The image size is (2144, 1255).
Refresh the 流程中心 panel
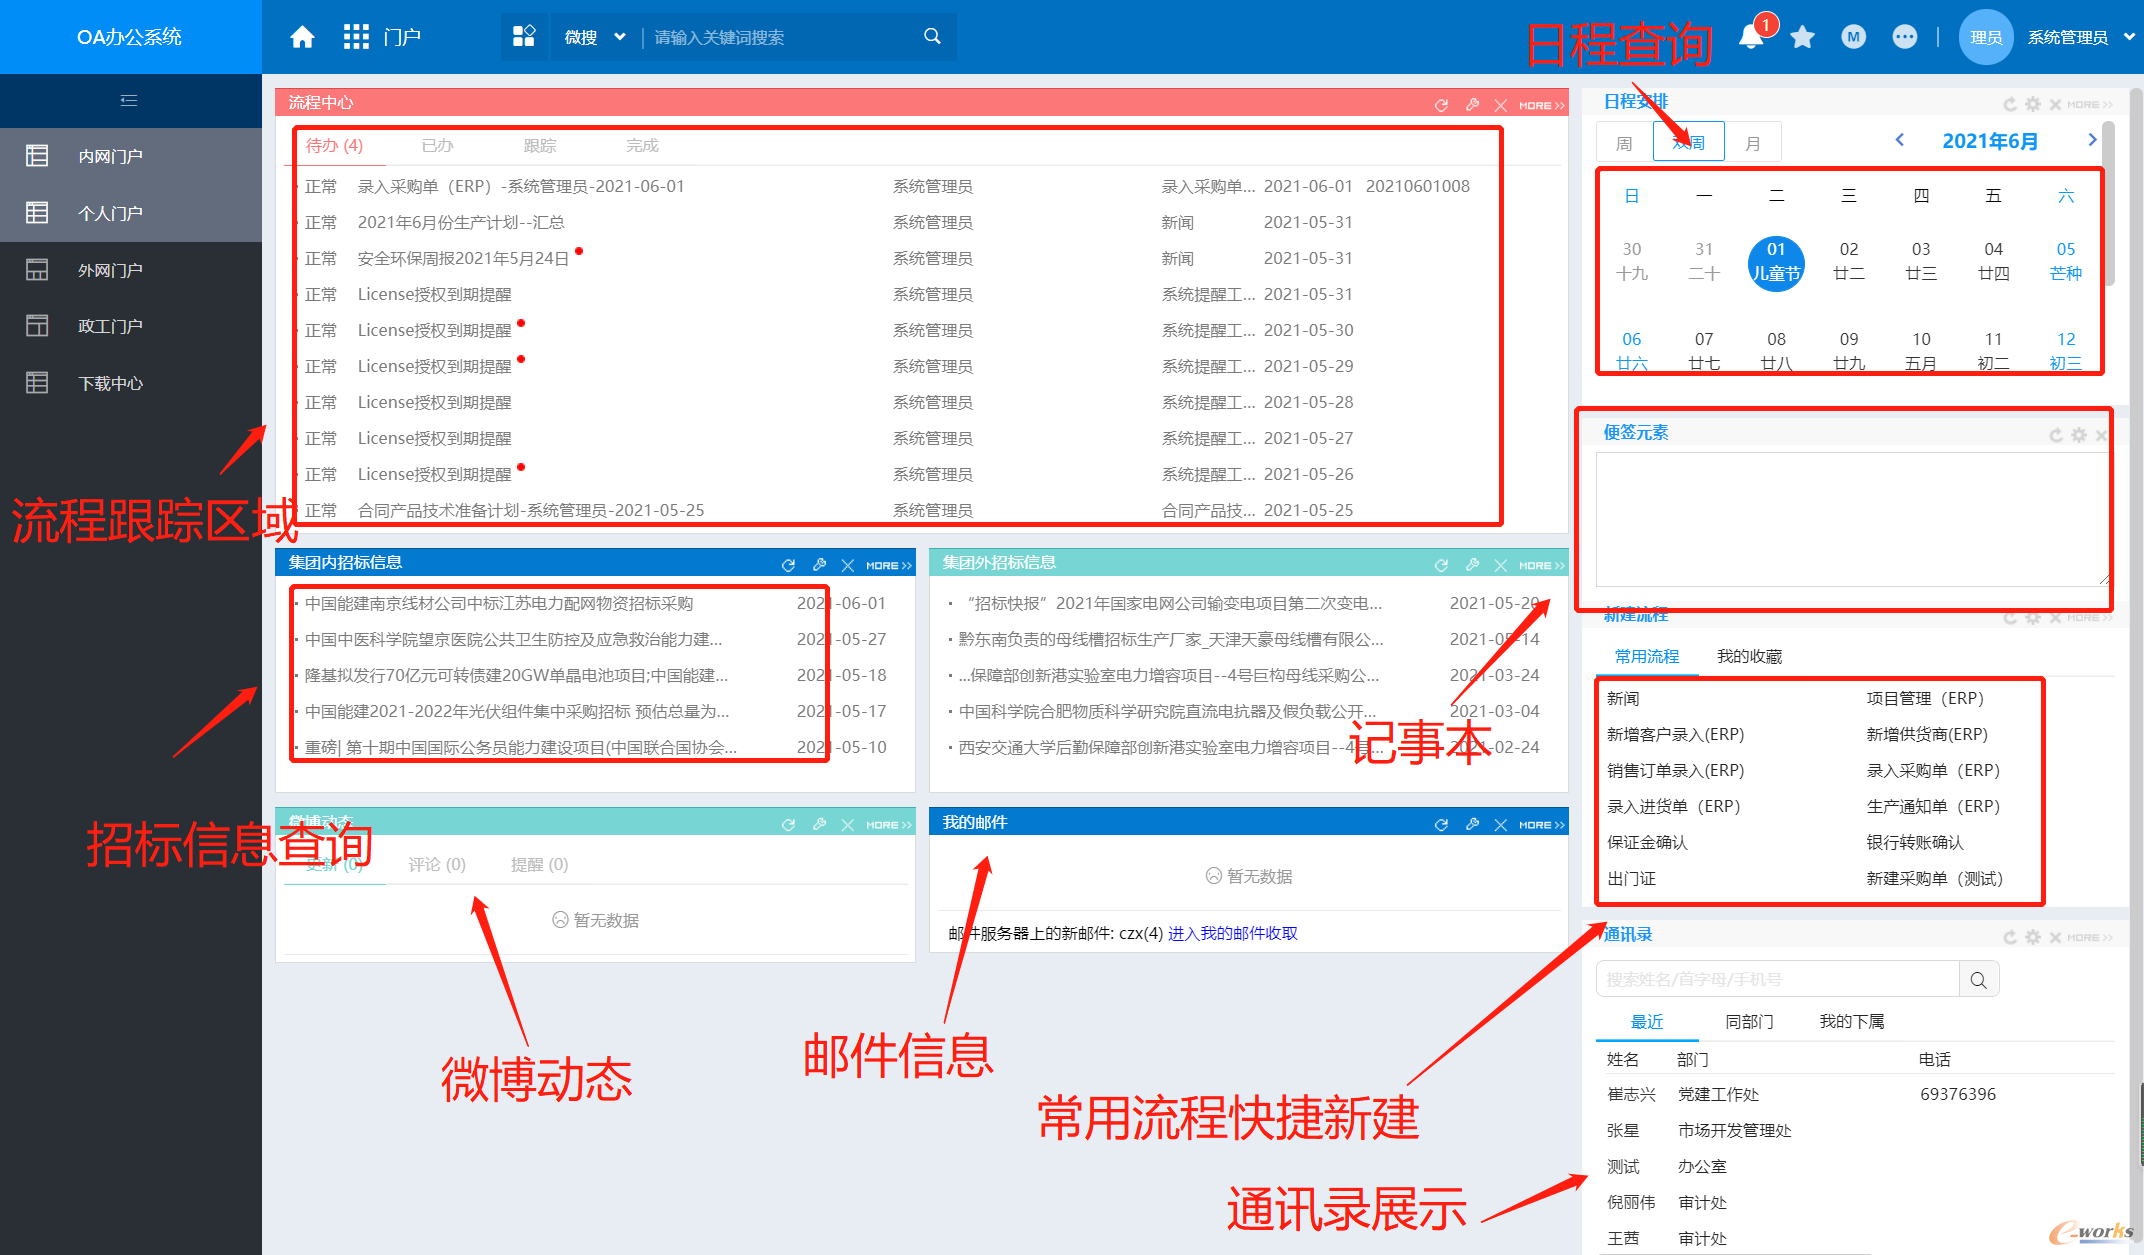click(x=1441, y=105)
